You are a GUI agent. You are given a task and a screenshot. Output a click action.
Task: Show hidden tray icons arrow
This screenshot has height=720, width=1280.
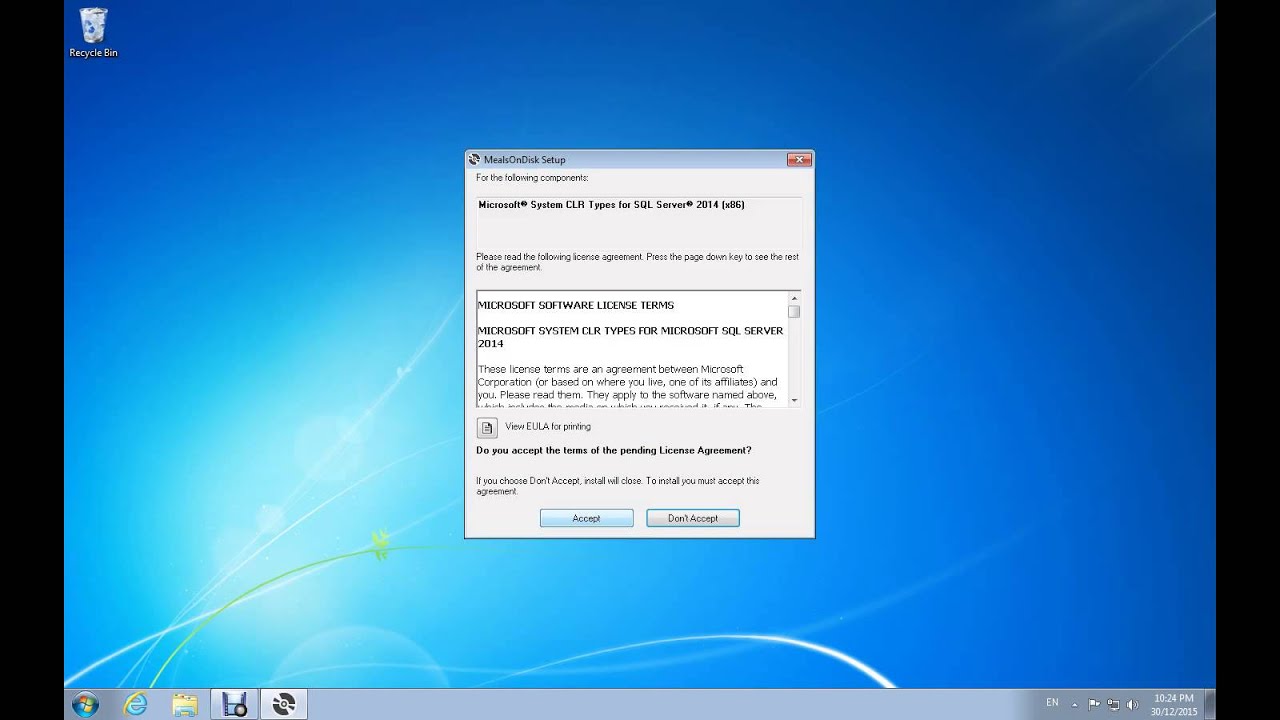coord(1075,704)
